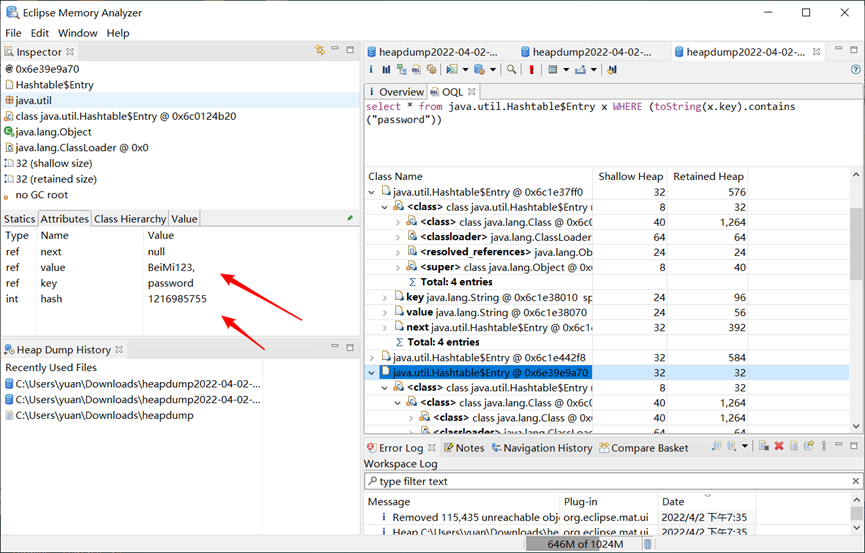Open the Histogram view from toolbar
Image resolution: width=865 pixels, height=553 pixels.
[x=386, y=70]
